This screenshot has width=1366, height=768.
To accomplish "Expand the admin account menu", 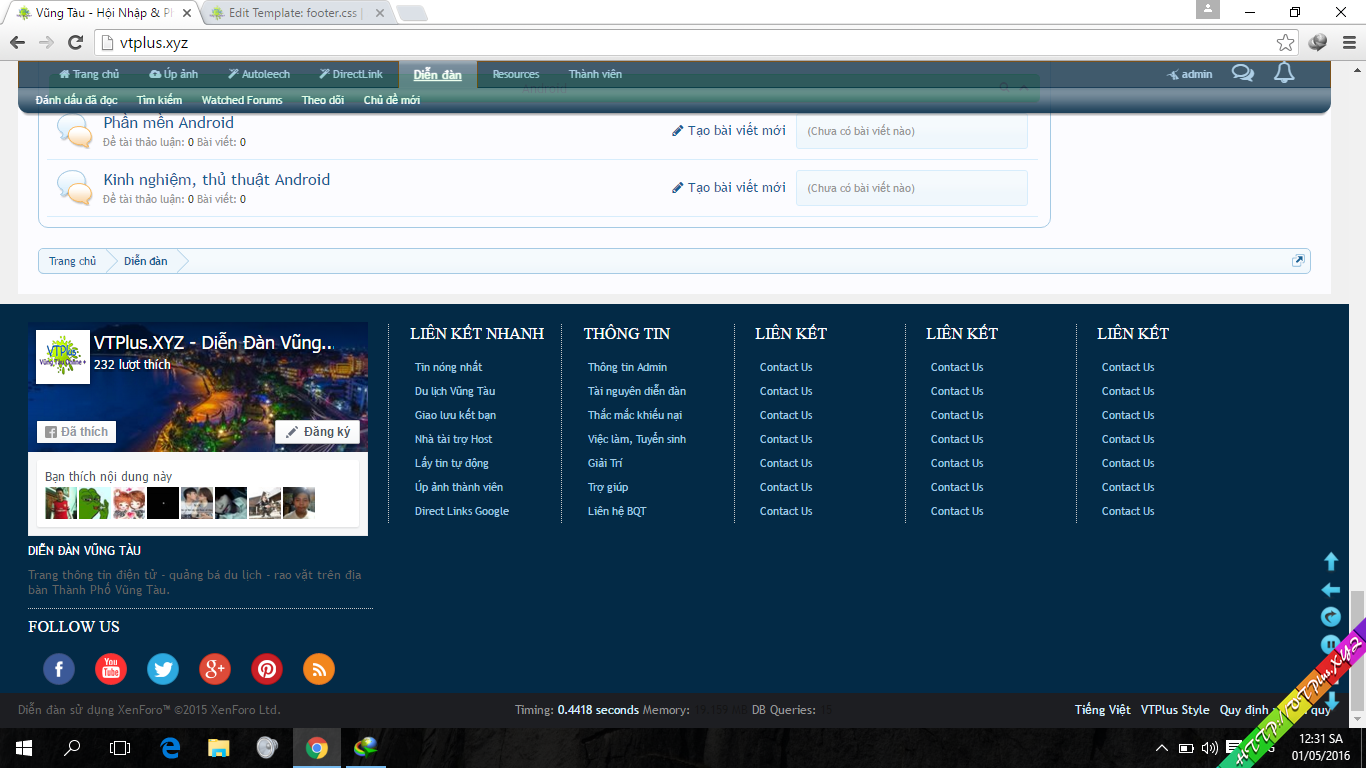I will click(x=1190, y=74).
